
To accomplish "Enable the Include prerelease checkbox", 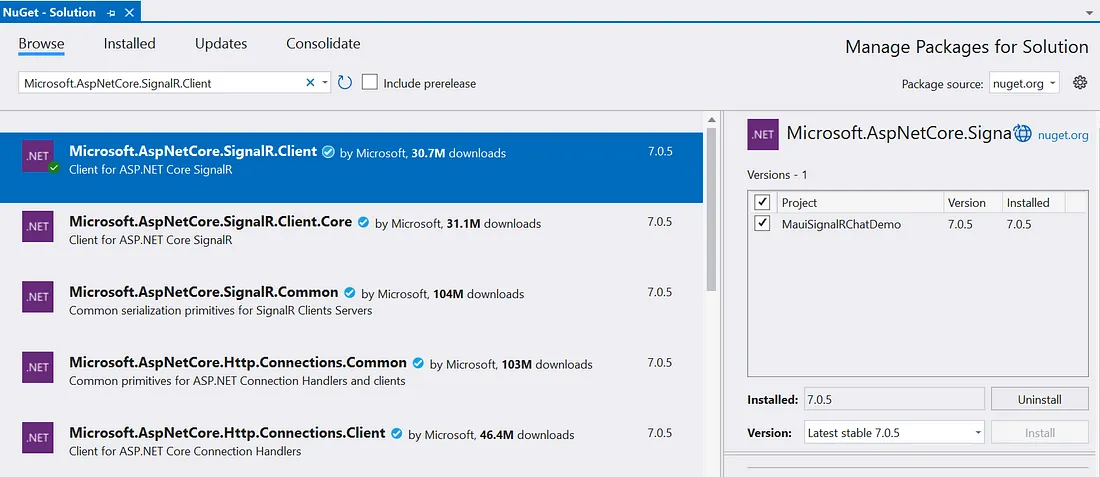I will point(370,83).
